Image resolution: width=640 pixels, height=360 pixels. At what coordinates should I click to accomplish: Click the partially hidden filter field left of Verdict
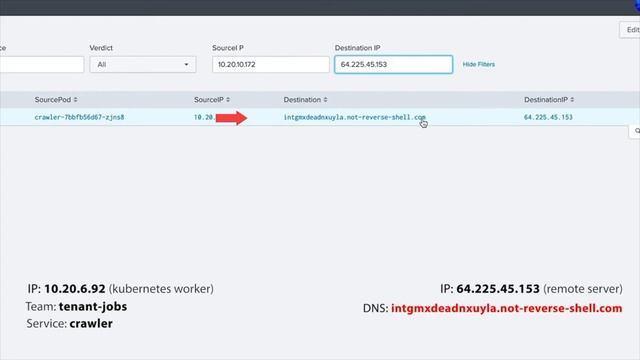(42, 64)
